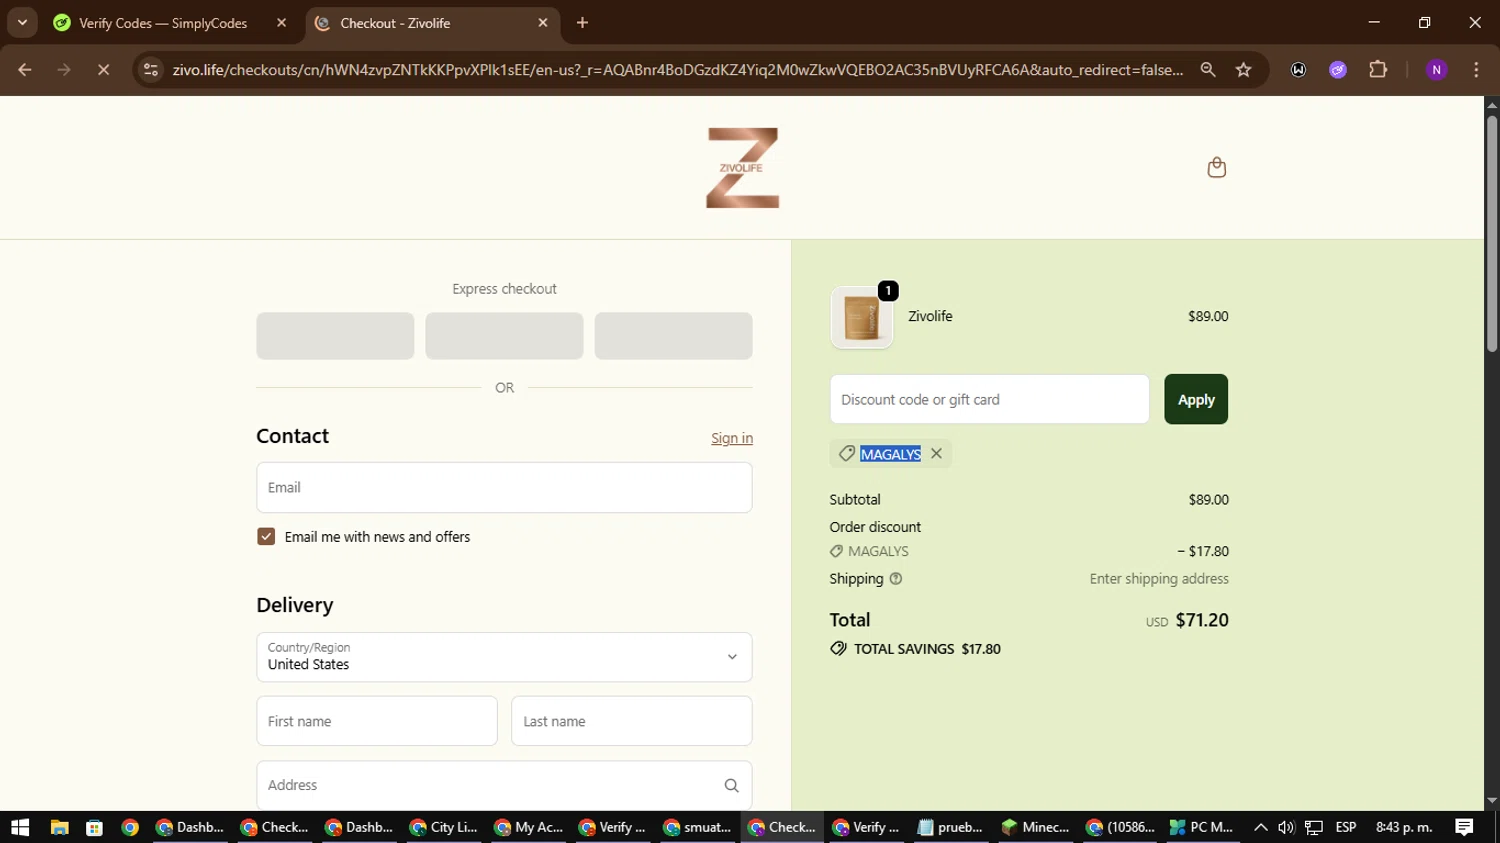1500x843 pixels.
Task: Click the third express checkout button
Action: (673, 336)
